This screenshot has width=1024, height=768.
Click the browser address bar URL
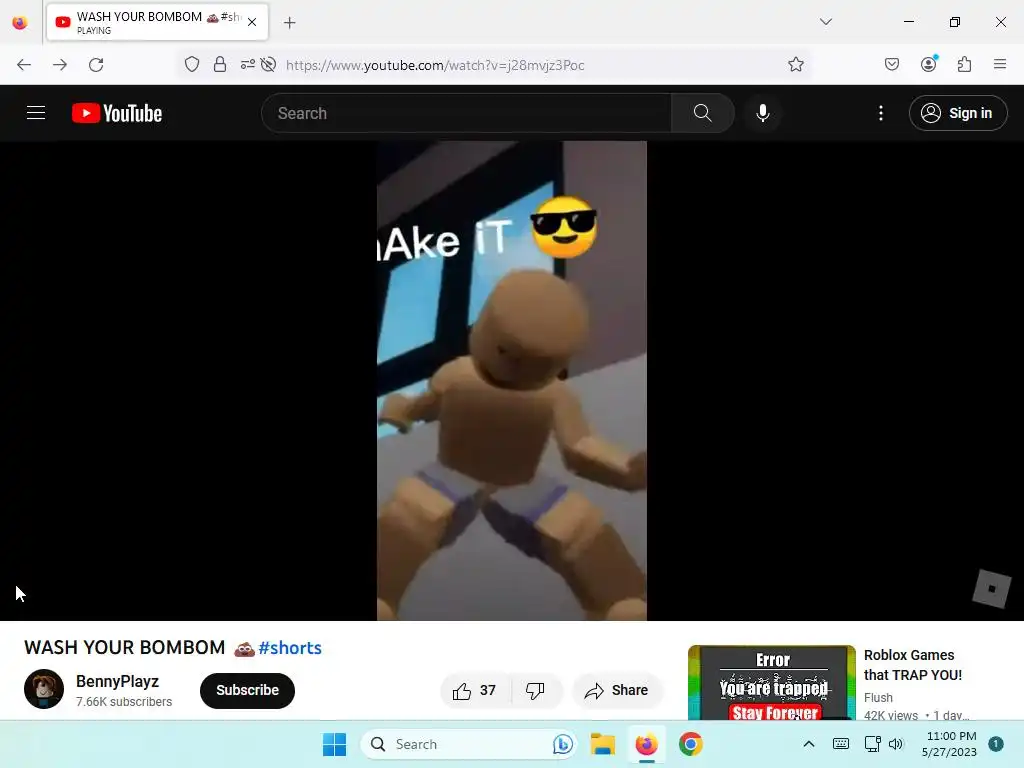click(x=435, y=65)
